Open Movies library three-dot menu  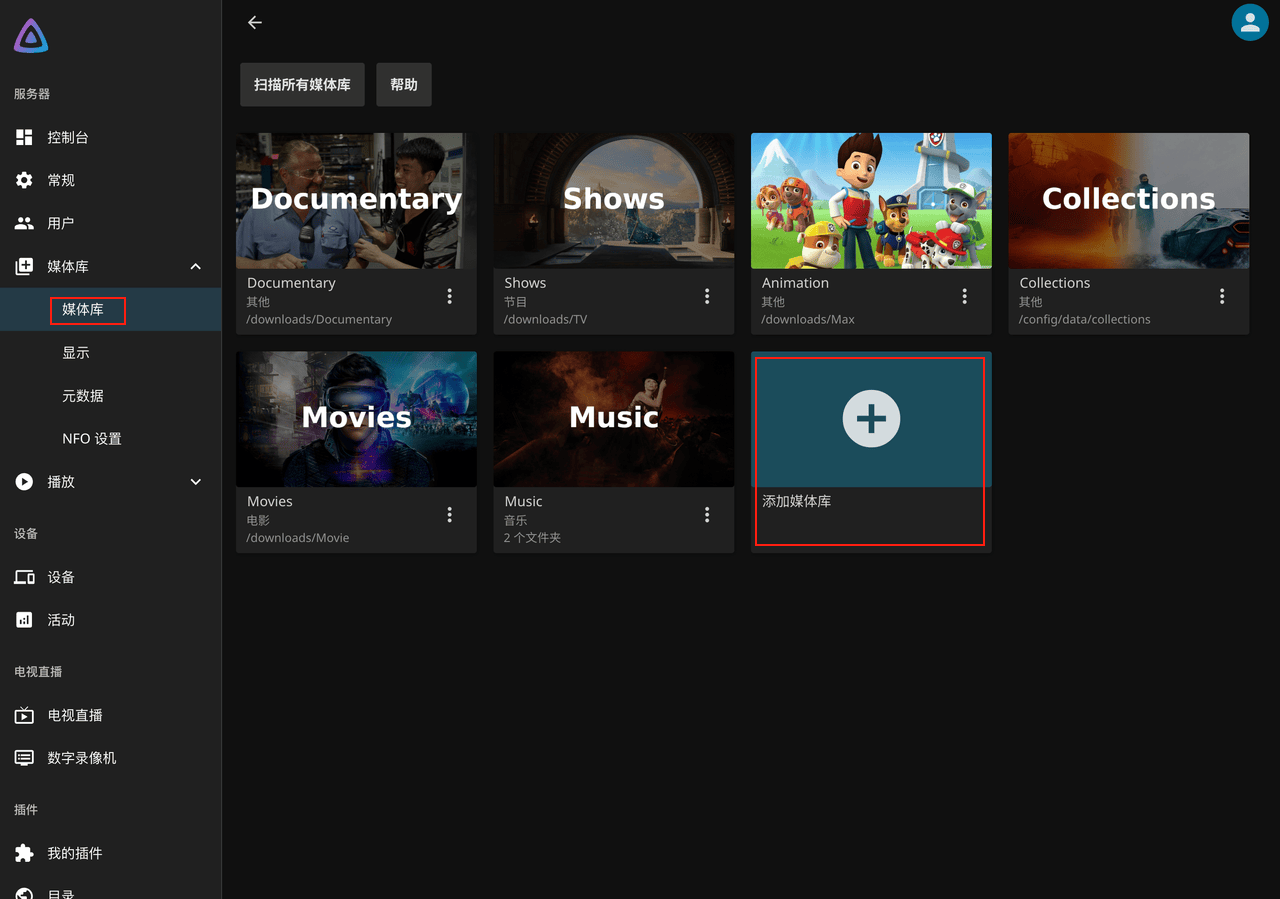(450, 514)
